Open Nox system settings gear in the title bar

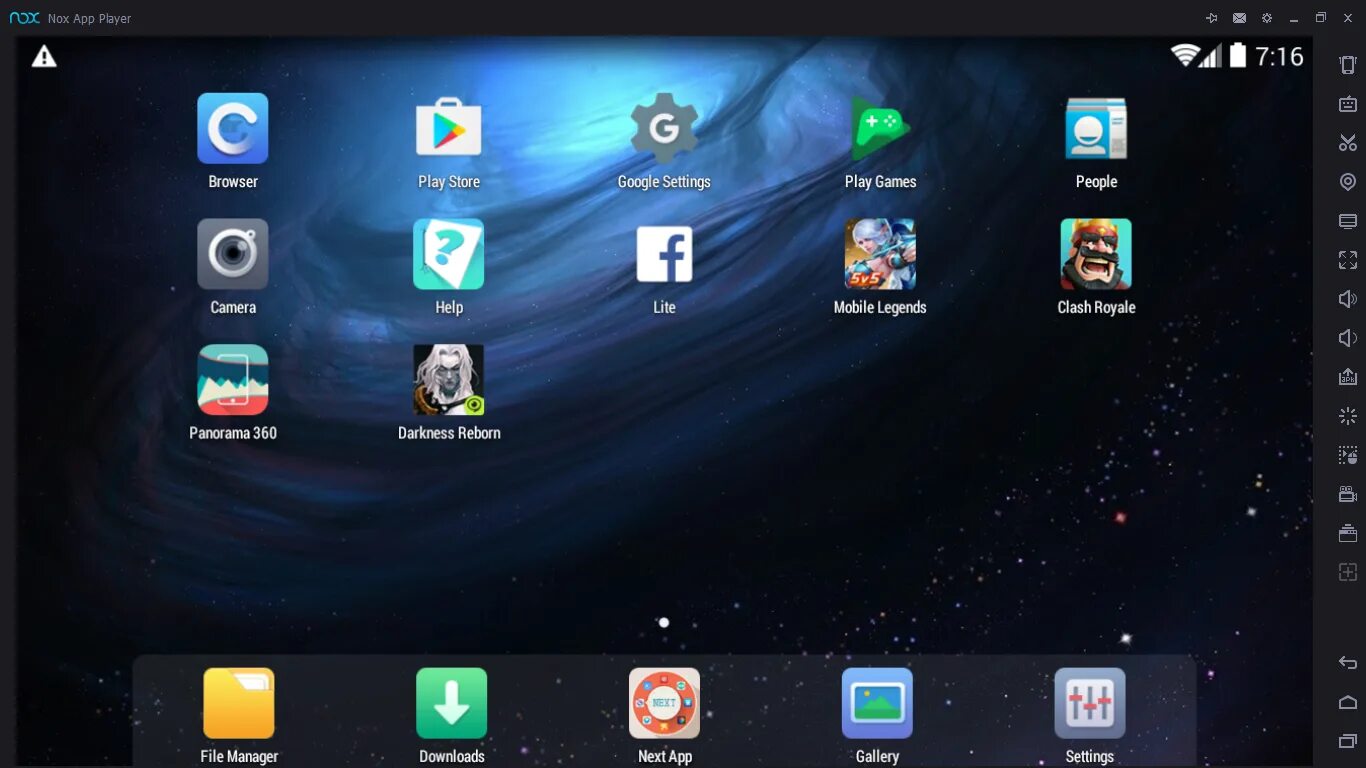pyautogui.click(x=1267, y=18)
